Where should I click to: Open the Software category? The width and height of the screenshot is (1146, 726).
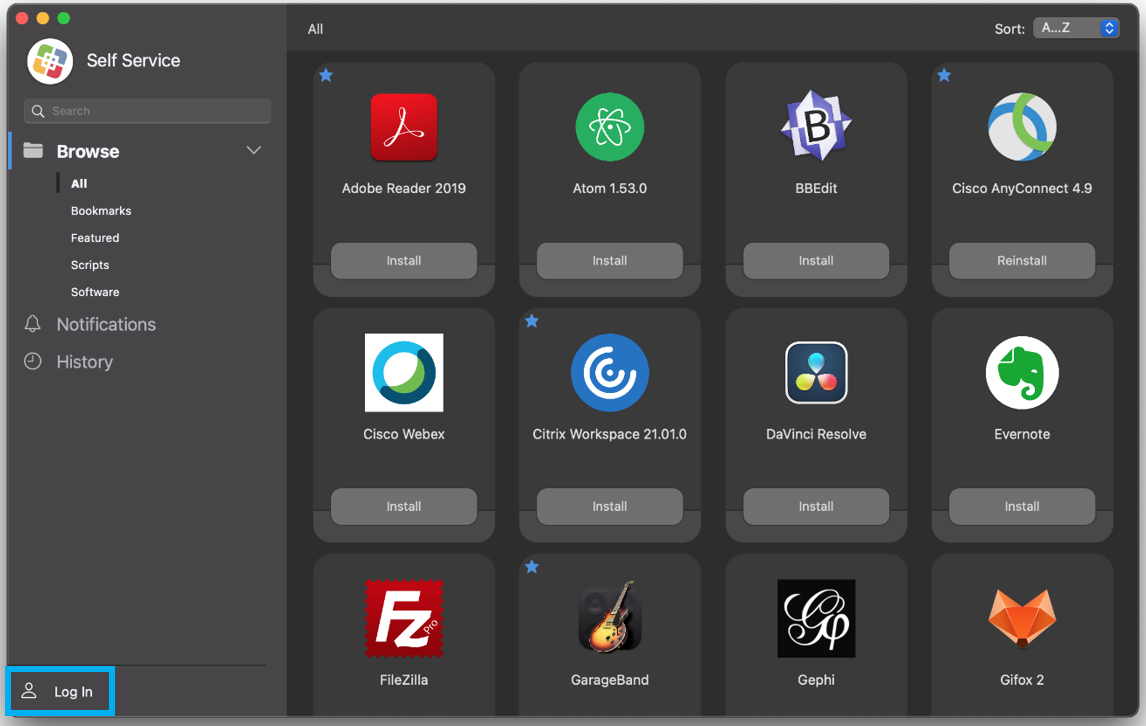(95, 292)
